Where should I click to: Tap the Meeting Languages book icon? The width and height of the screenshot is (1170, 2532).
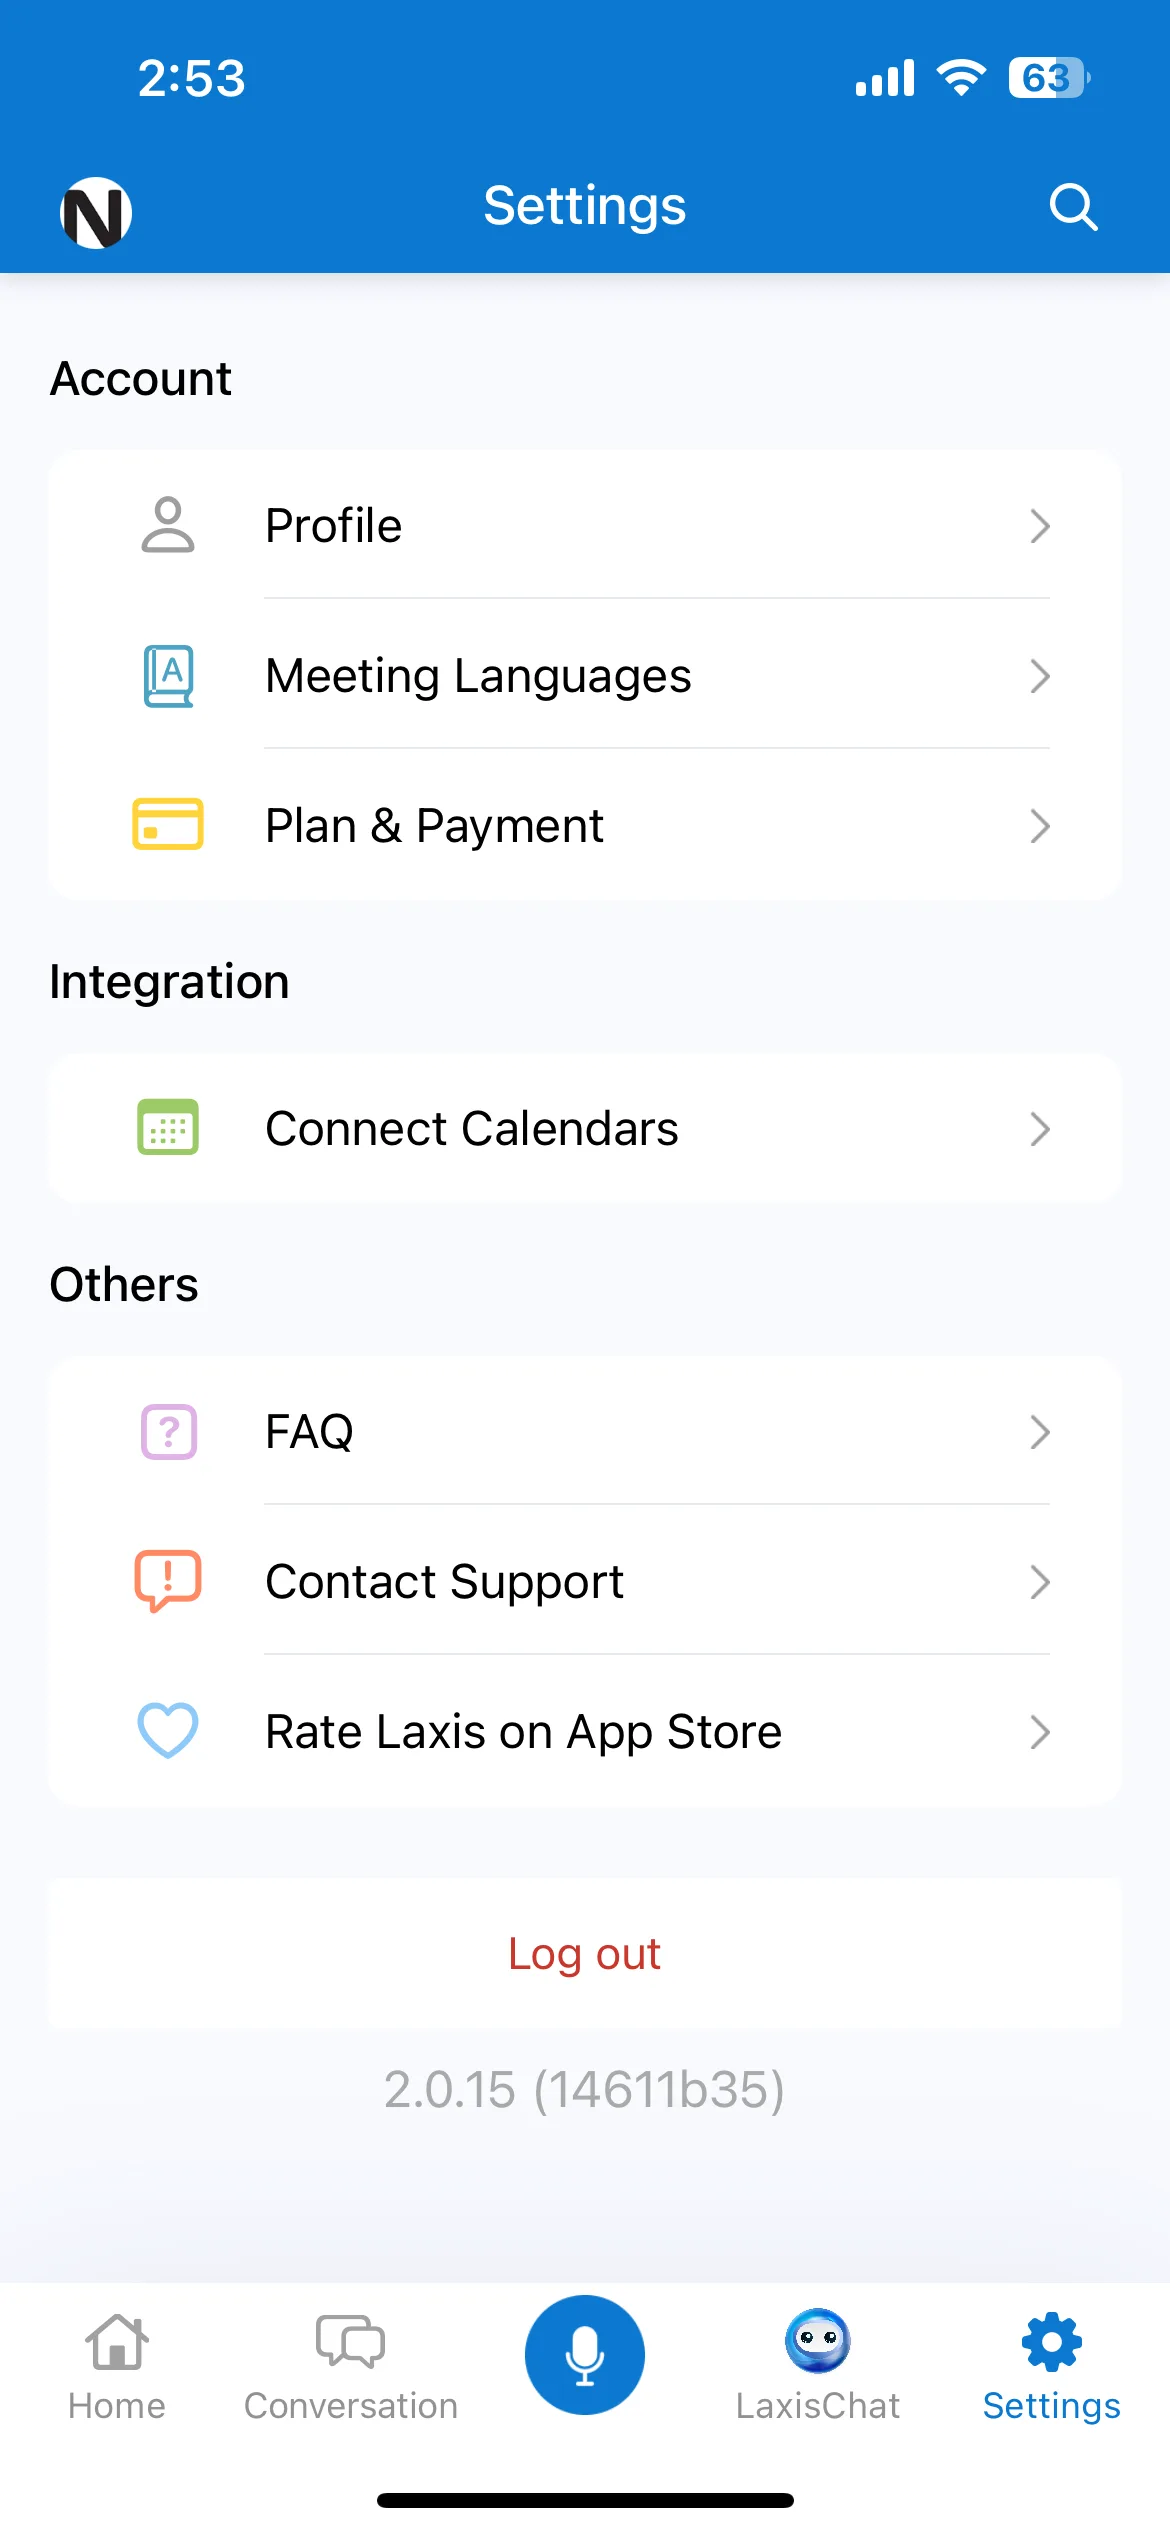click(168, 676)
